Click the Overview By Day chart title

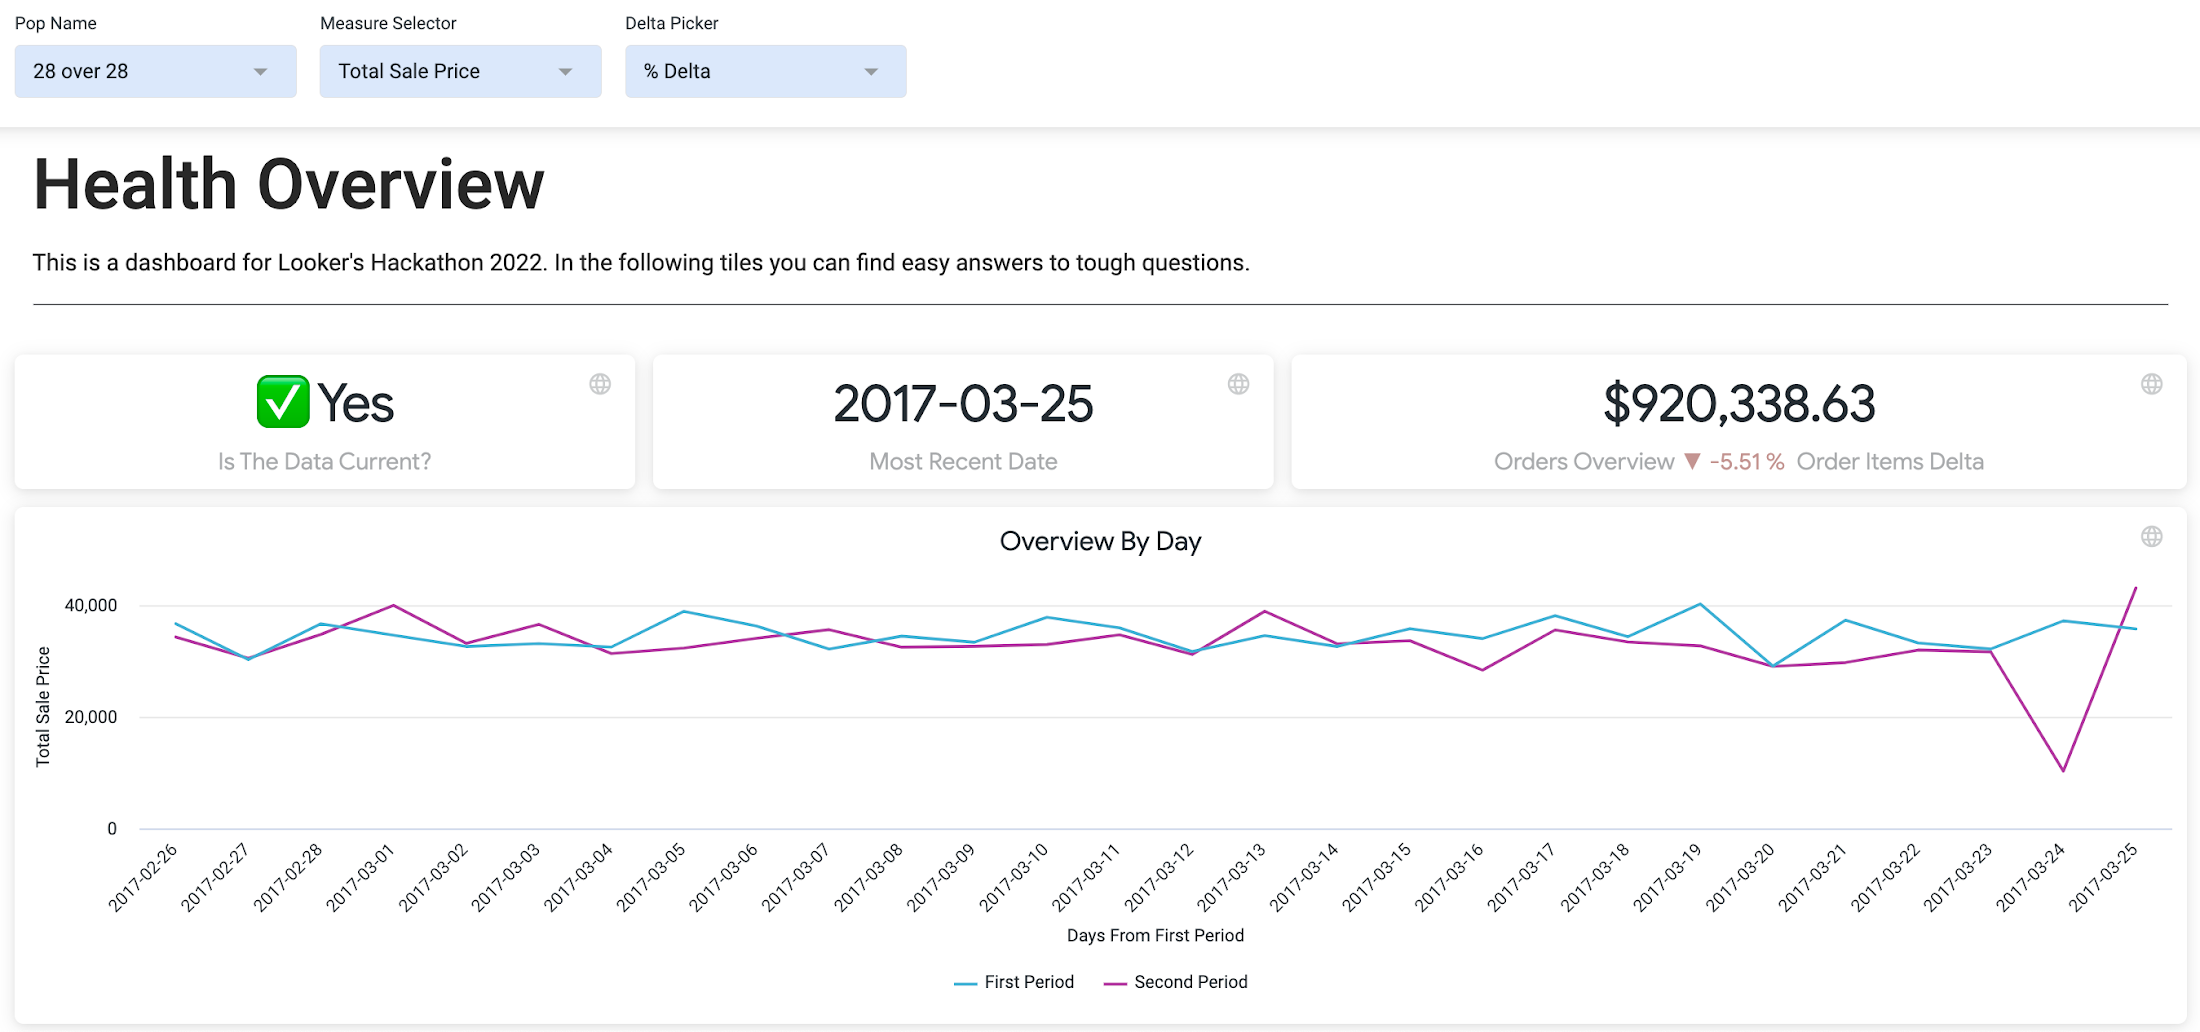[1100, 541]
